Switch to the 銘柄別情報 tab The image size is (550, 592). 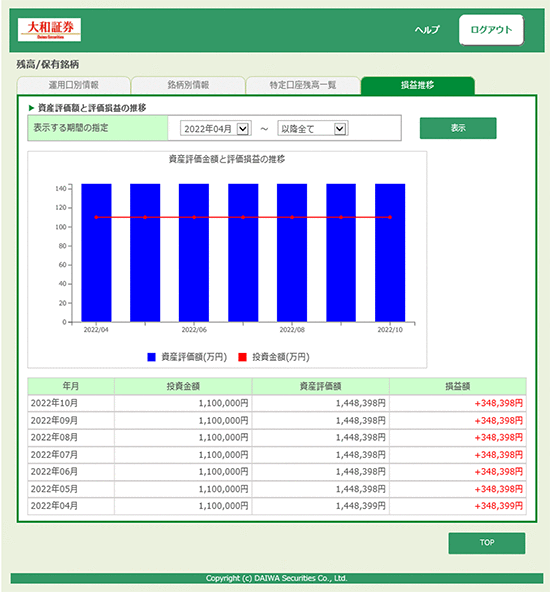coord(188,85)
